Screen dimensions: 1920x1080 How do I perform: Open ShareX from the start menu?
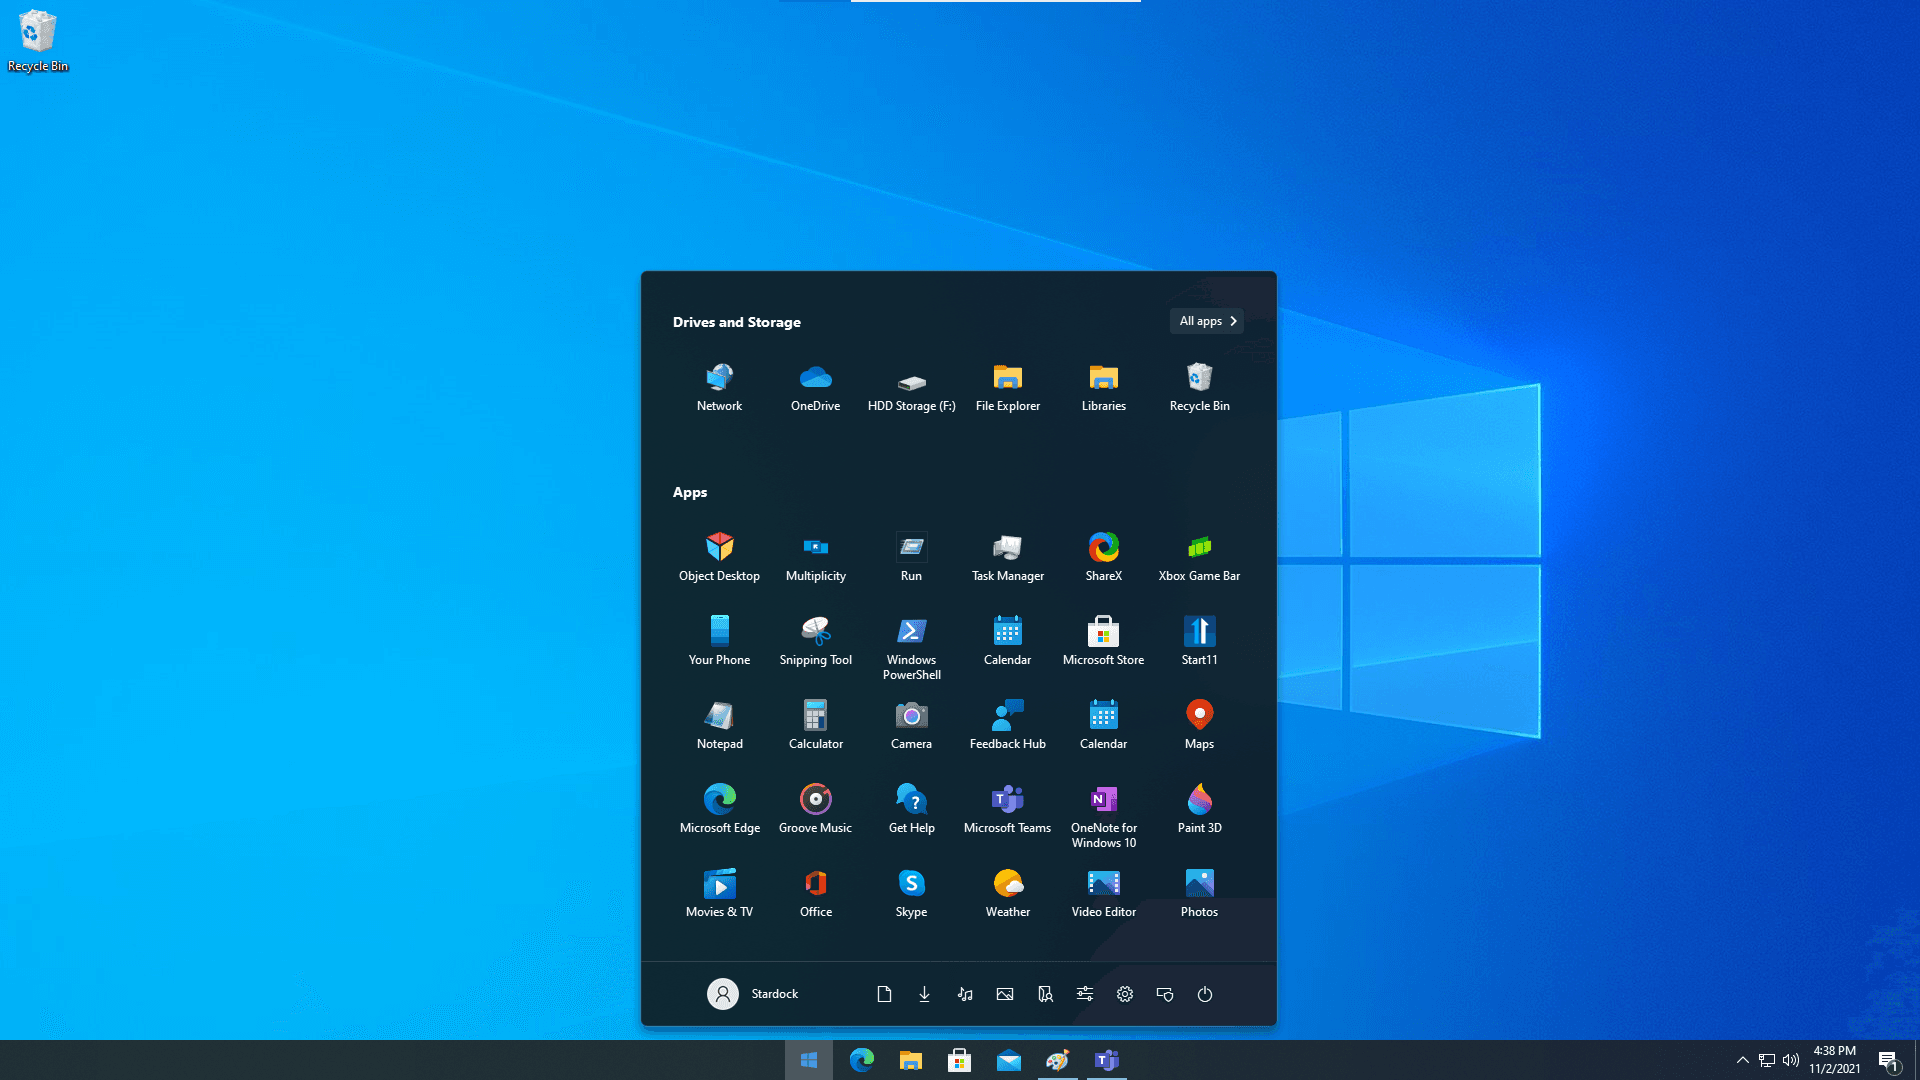click(1103, 556)
